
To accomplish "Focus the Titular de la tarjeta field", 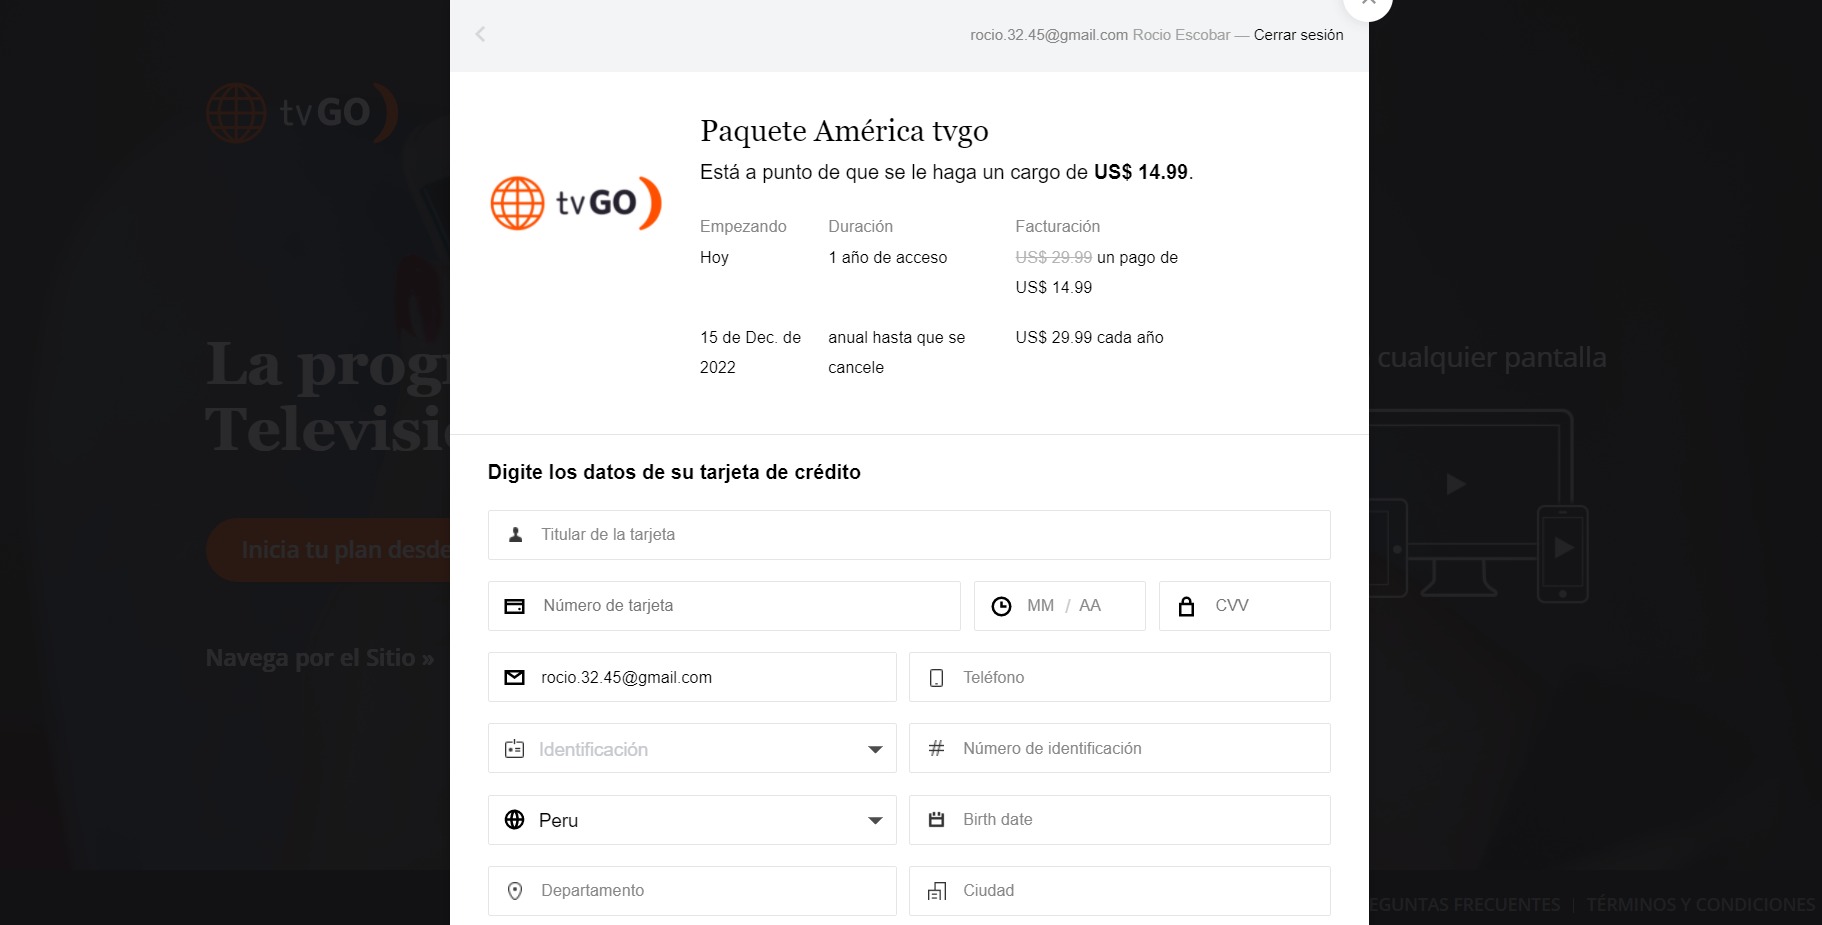I will coord(909,535).
